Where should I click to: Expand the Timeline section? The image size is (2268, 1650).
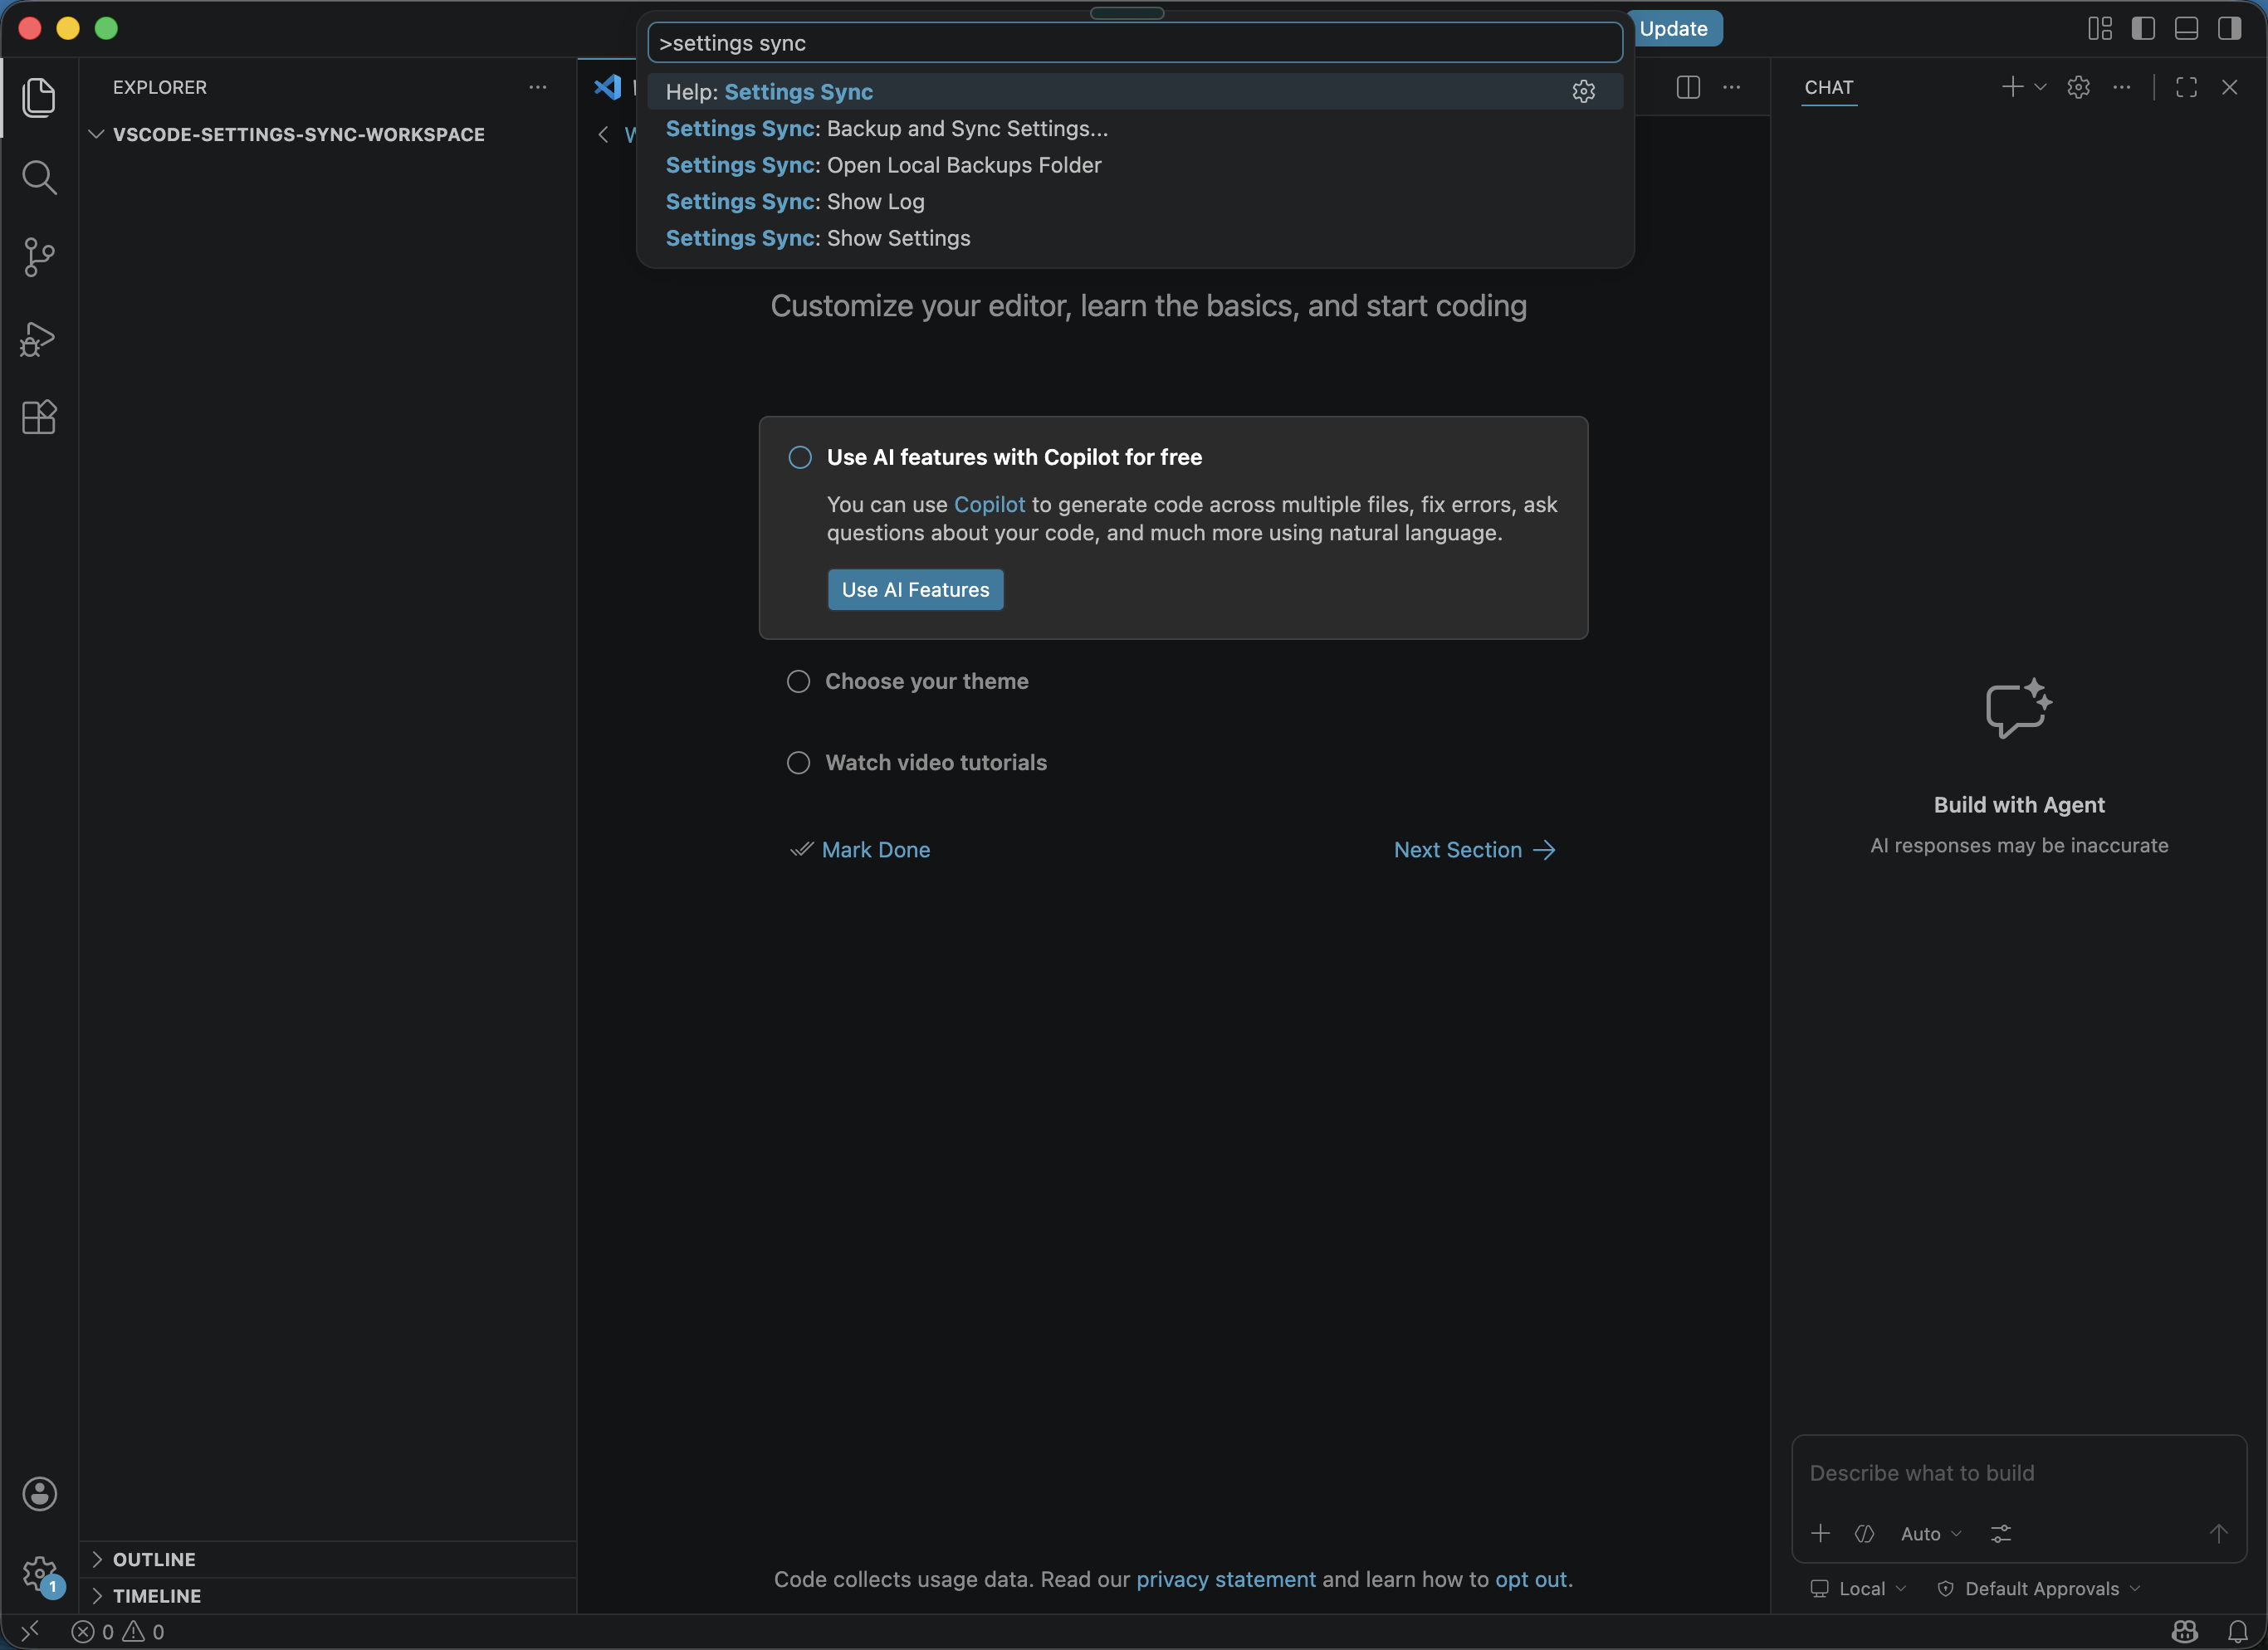(x=97, y=1596)
